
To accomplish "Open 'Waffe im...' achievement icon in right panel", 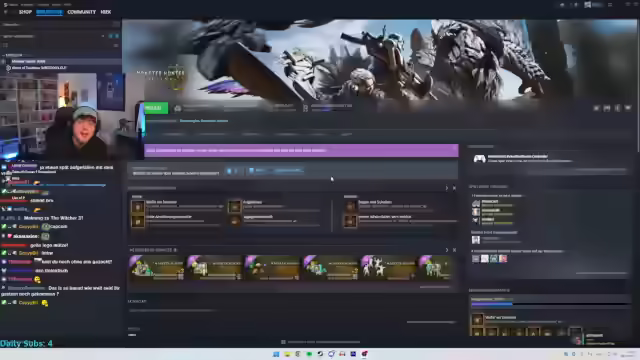I will click(x=477, y=319).
